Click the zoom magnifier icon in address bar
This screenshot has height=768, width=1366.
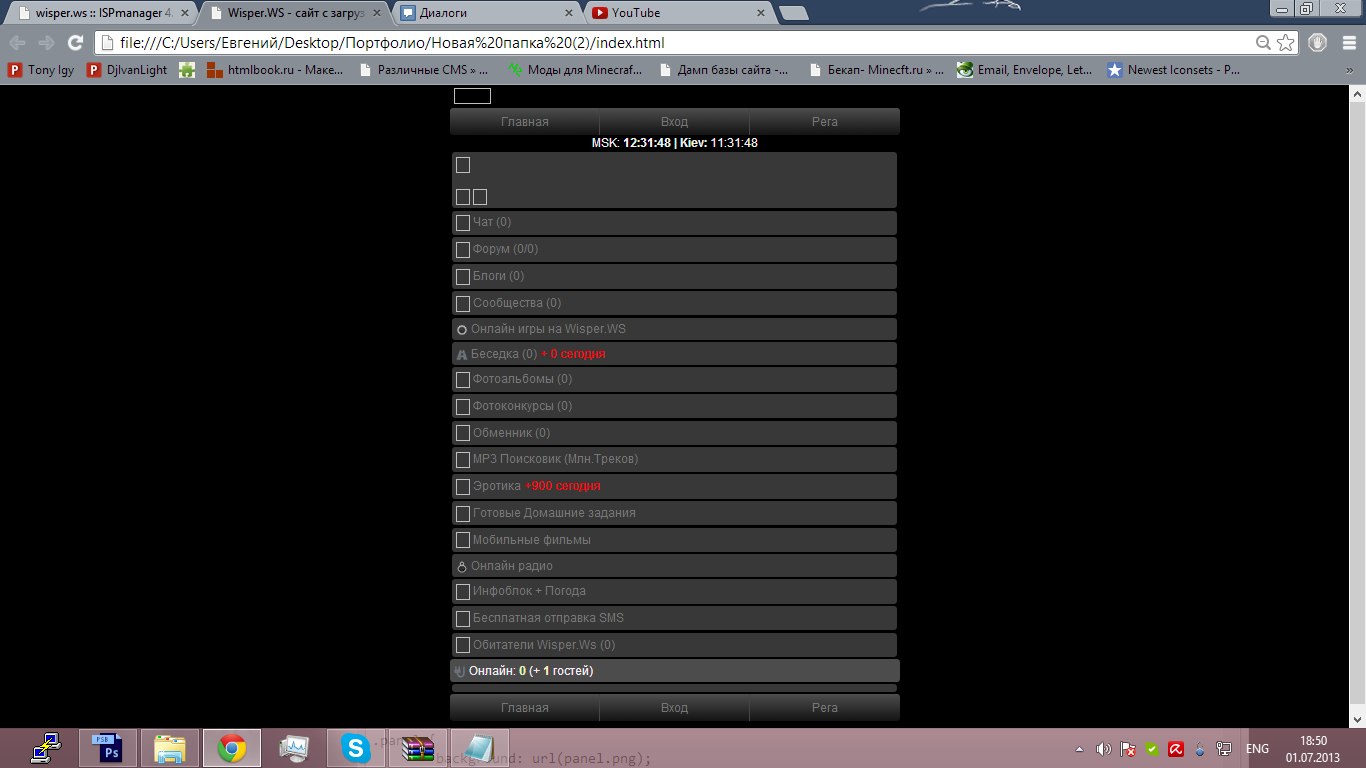1264,43
